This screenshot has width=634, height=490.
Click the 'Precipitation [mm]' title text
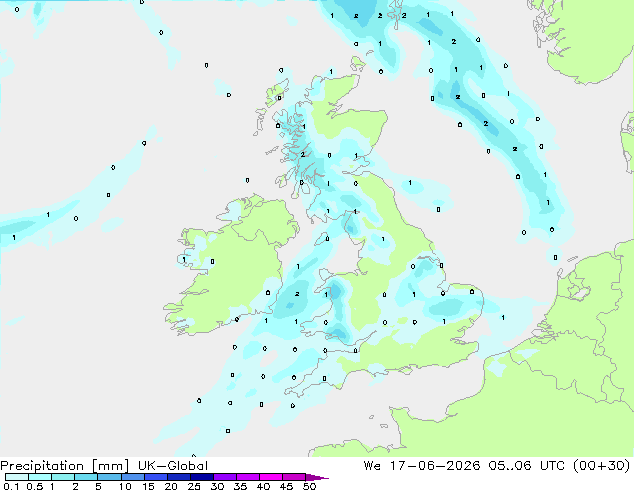[x=64, y=466]
